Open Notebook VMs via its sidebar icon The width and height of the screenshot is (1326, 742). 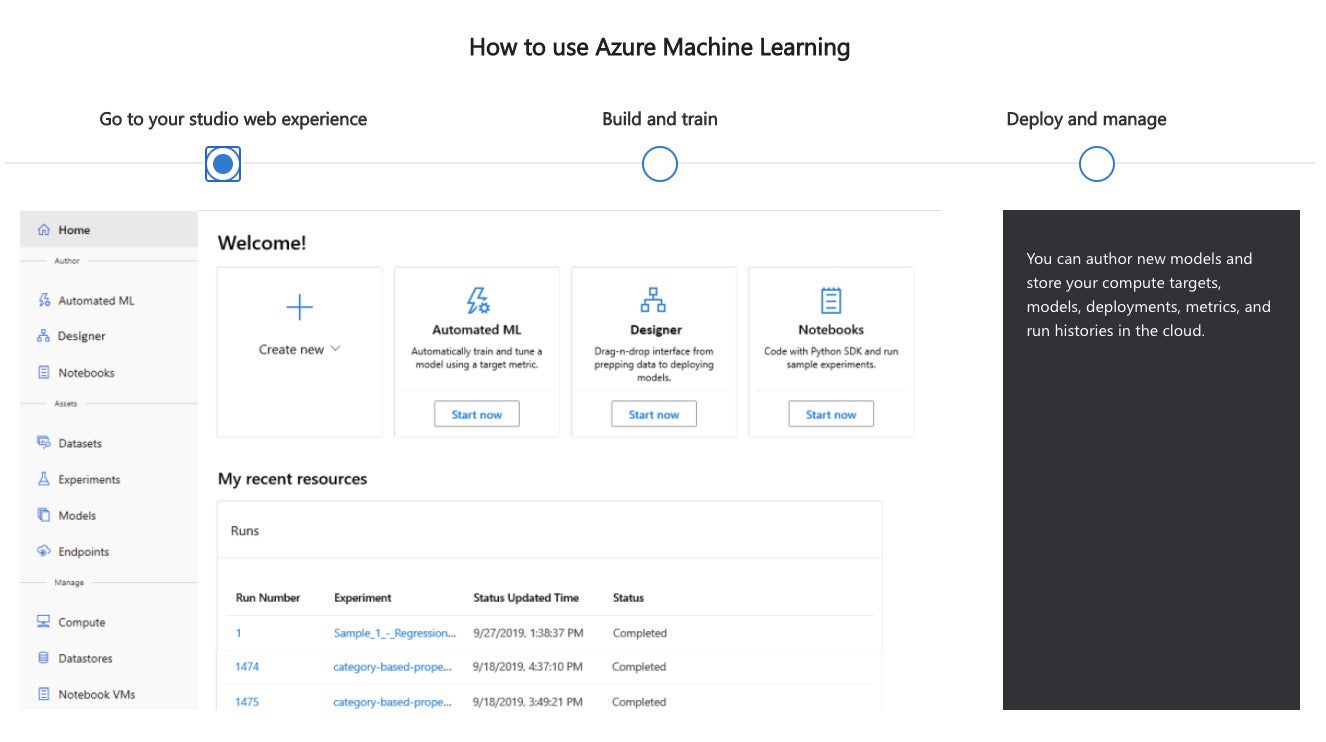44,694
